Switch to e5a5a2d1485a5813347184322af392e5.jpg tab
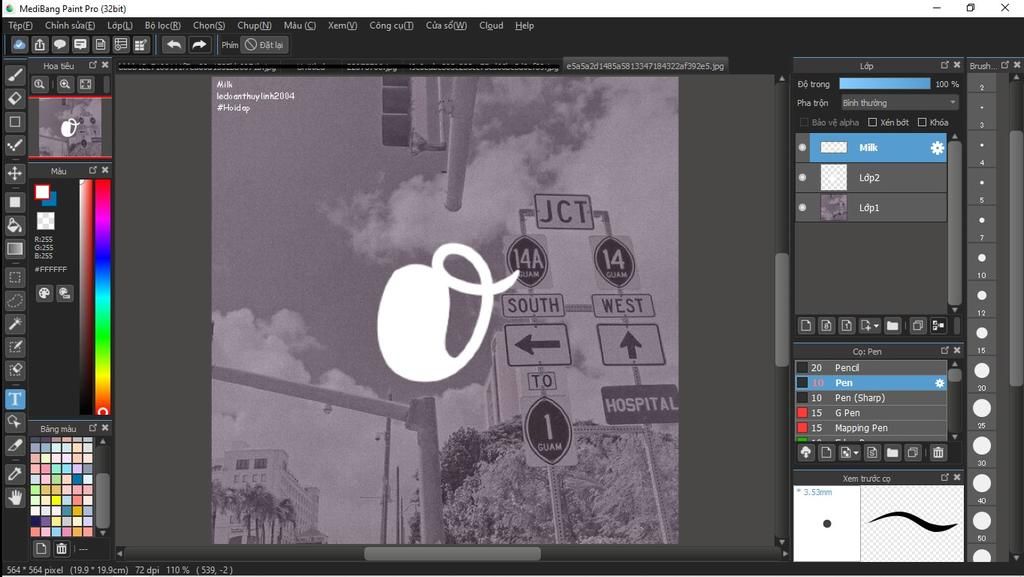 coord(645,66)
